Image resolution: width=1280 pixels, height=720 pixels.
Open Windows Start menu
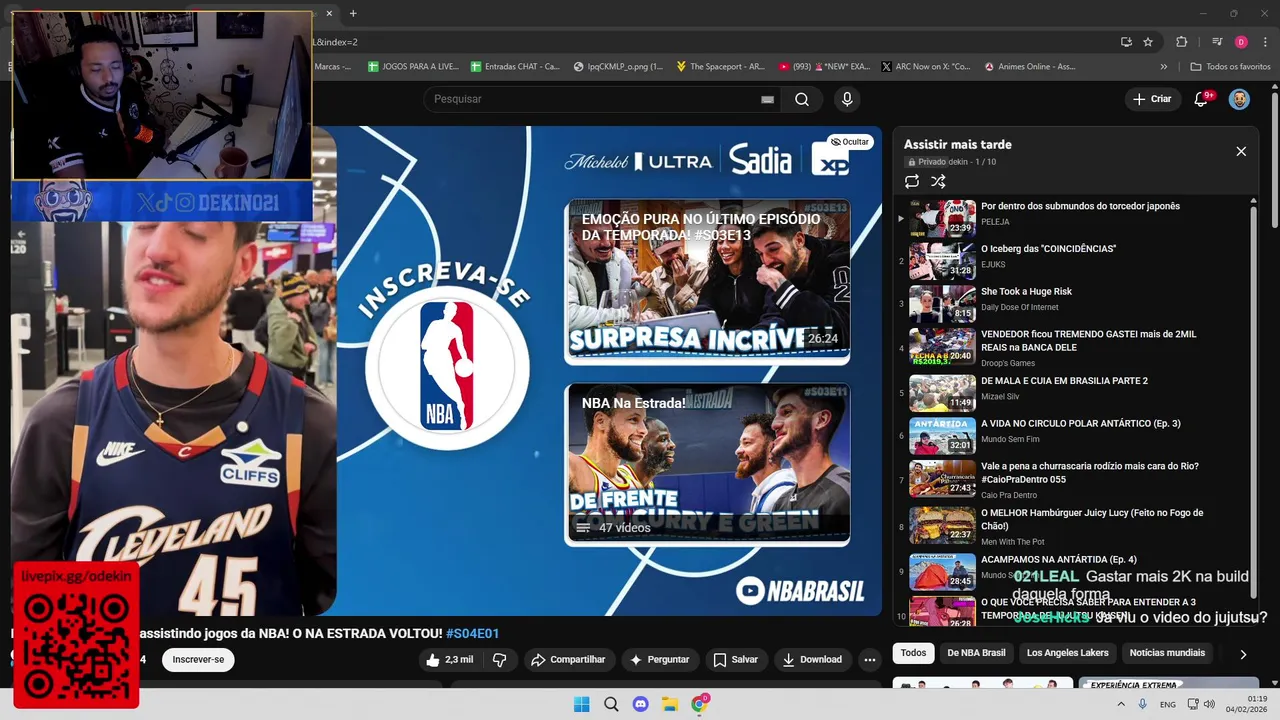point(581,704)
